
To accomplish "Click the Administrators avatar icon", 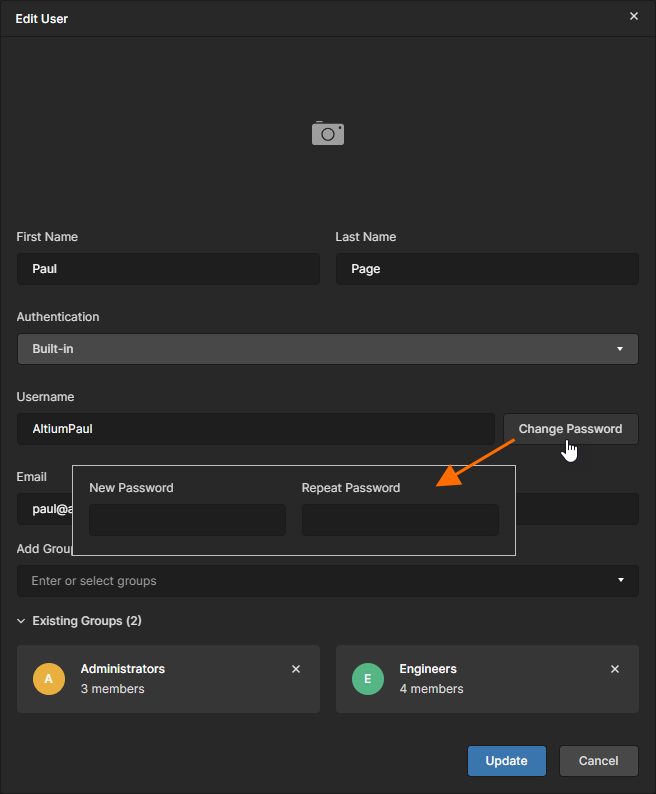I will pos(48,679).
